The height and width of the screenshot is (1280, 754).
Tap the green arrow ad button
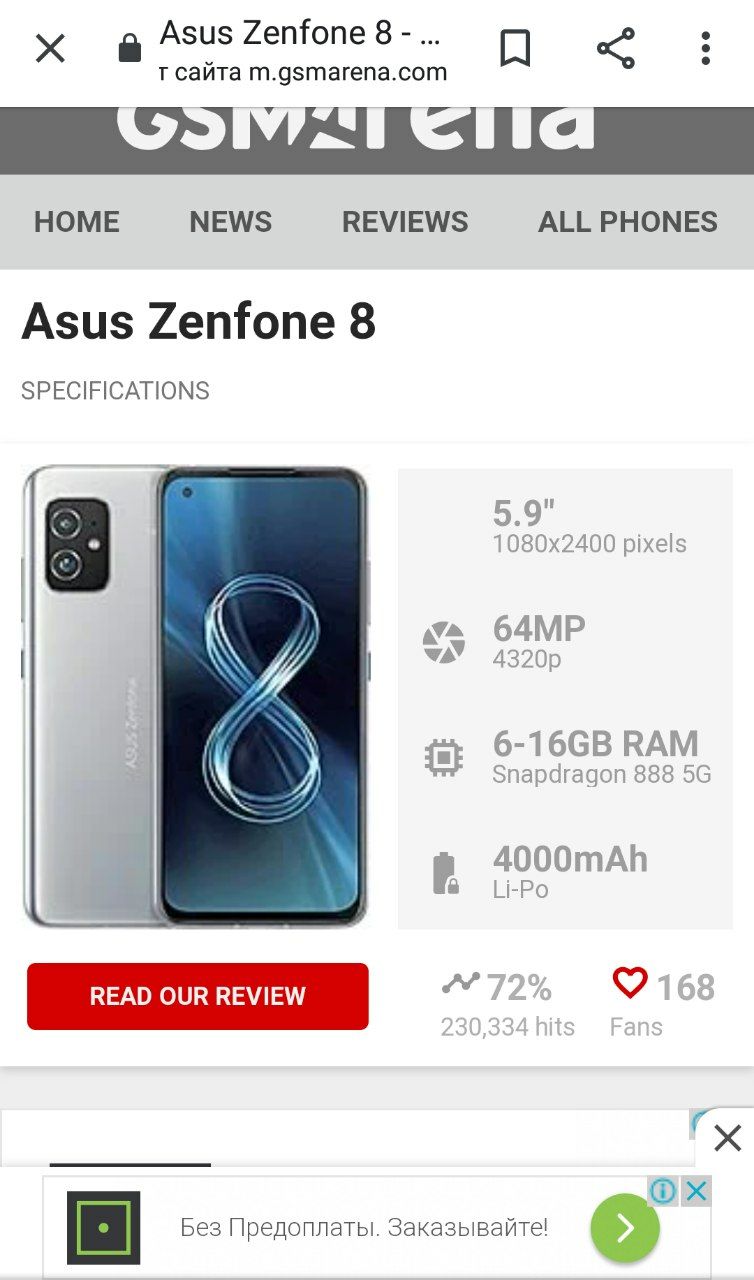(x=625, y=1227)
